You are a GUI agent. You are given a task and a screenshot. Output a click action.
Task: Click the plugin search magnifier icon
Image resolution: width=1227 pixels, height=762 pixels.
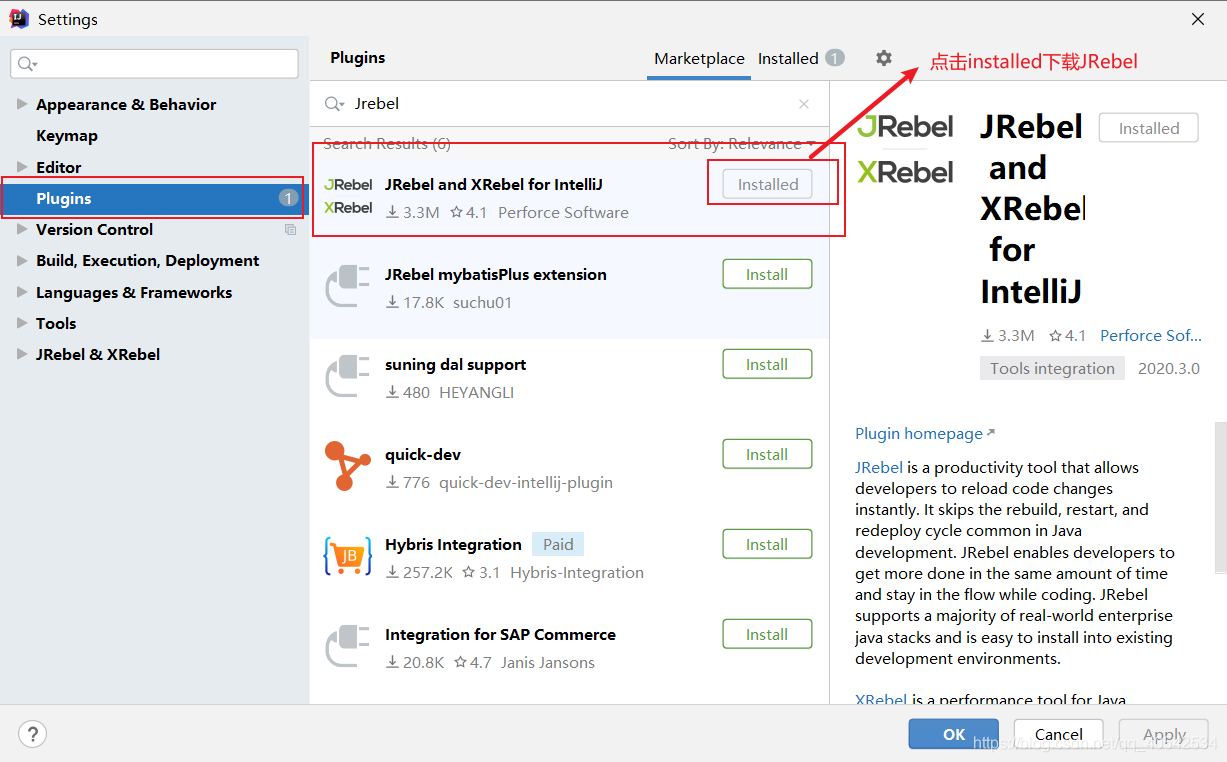click(x=334, y=104)
